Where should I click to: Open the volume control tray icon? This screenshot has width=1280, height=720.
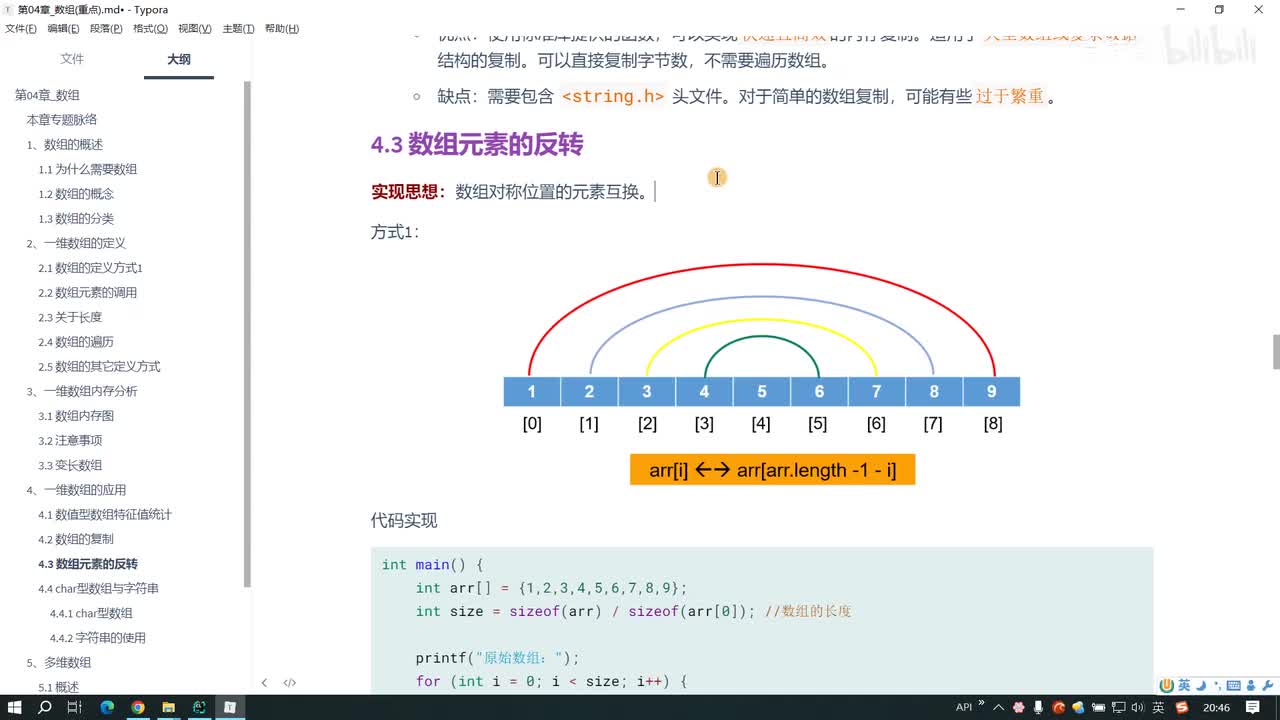point(1138,707)
